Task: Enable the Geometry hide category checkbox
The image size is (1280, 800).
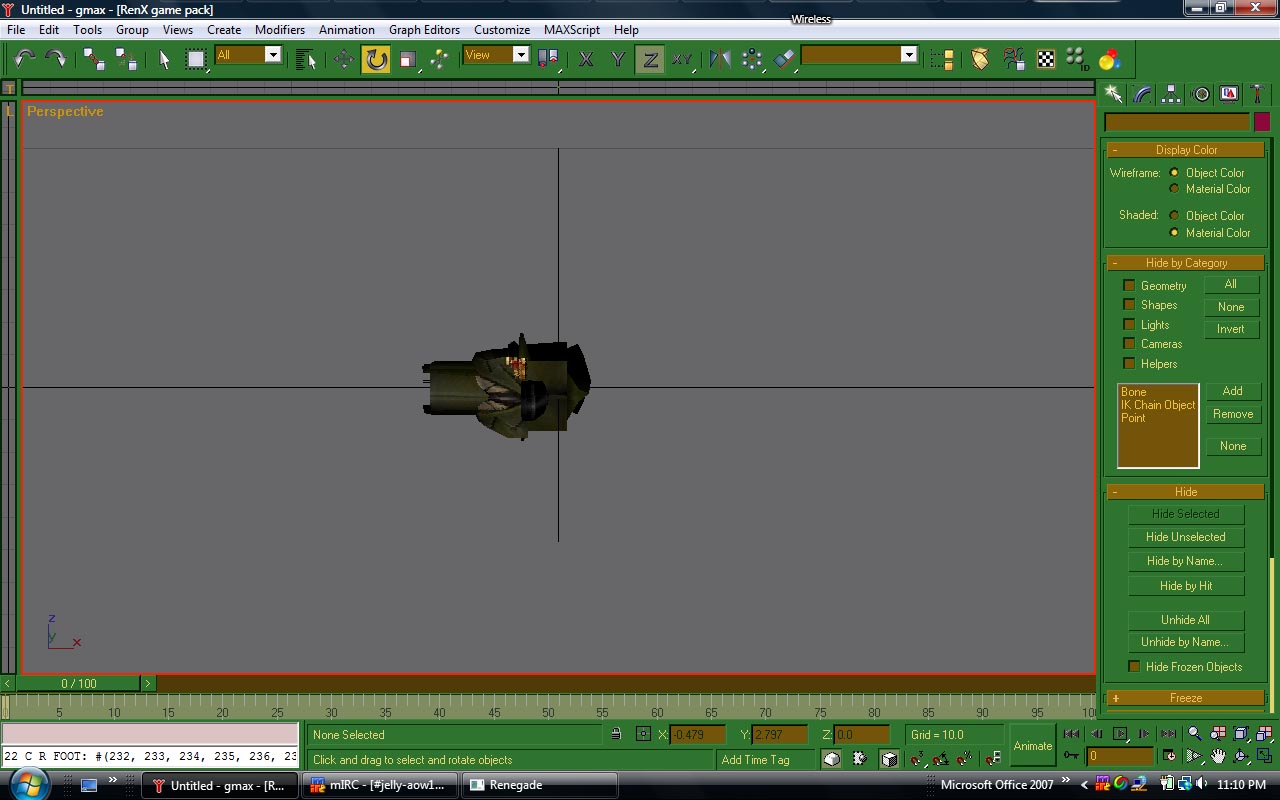Action: pos(1129,286)
